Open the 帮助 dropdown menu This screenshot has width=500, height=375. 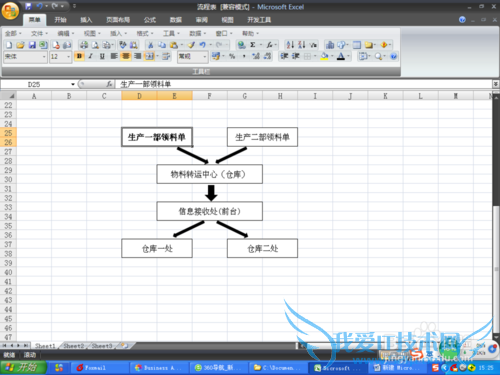point(250,33)
